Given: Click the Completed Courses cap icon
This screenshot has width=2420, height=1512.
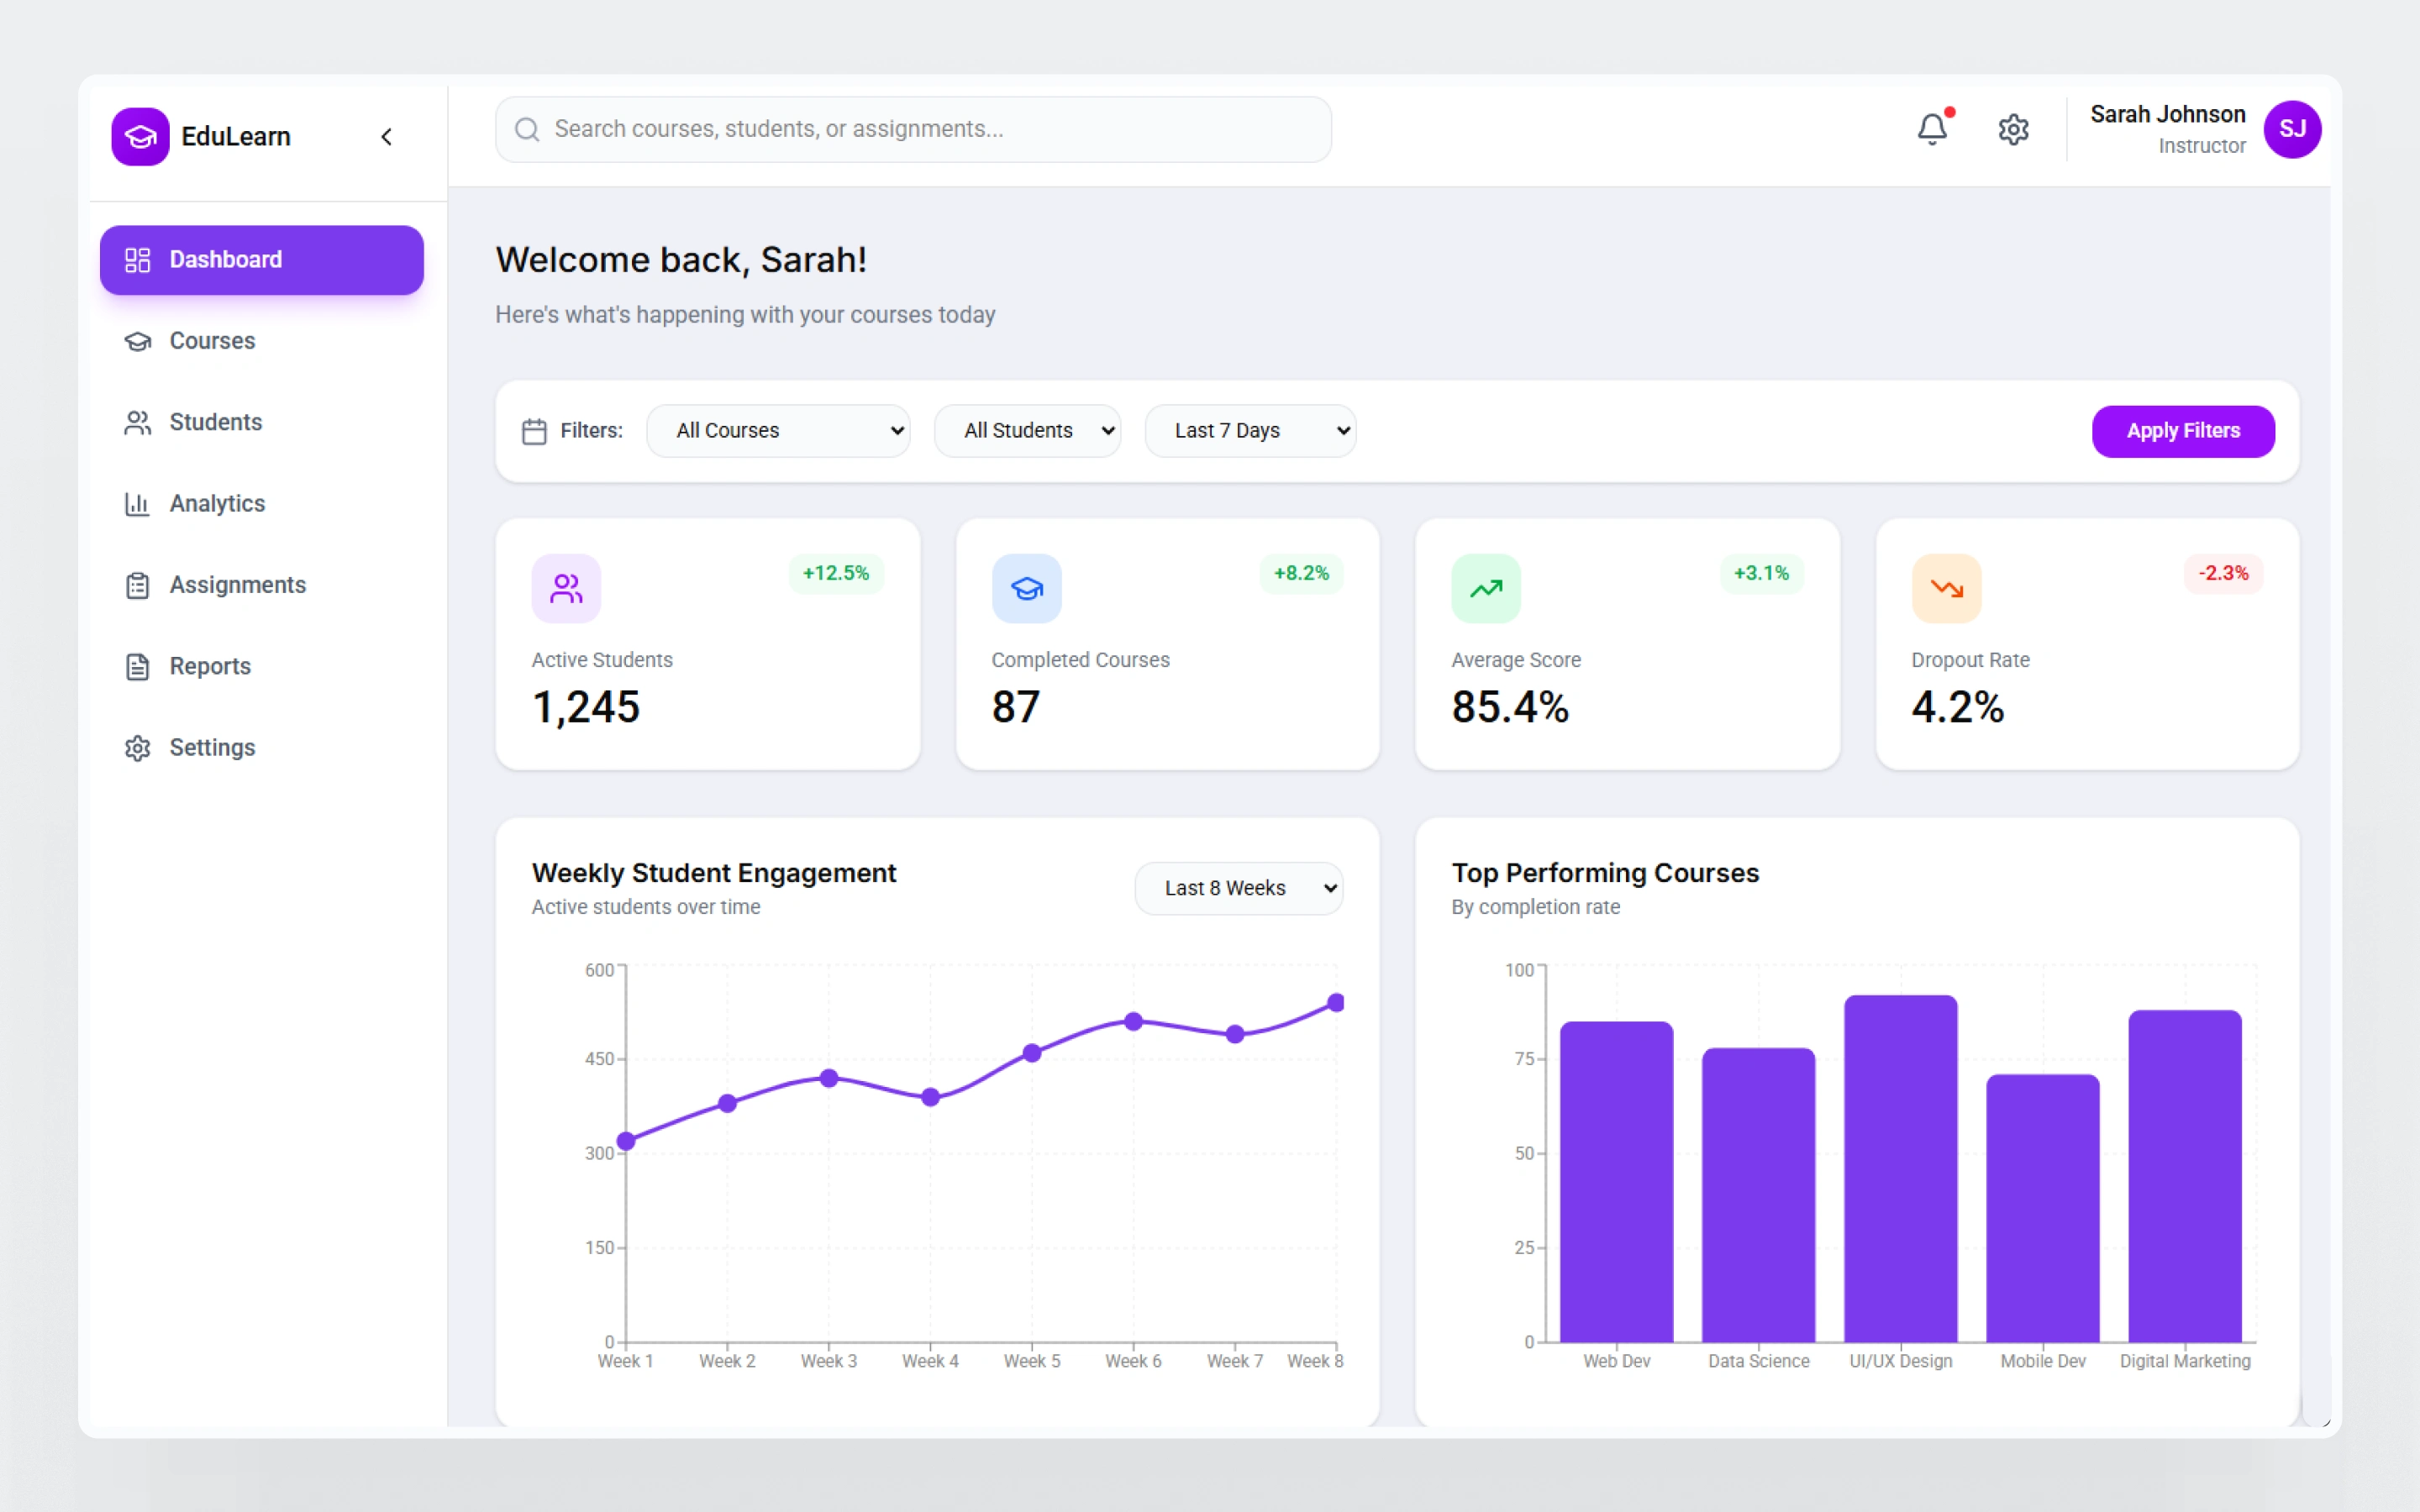Looking at the screenshot, I should [1026, 588].
